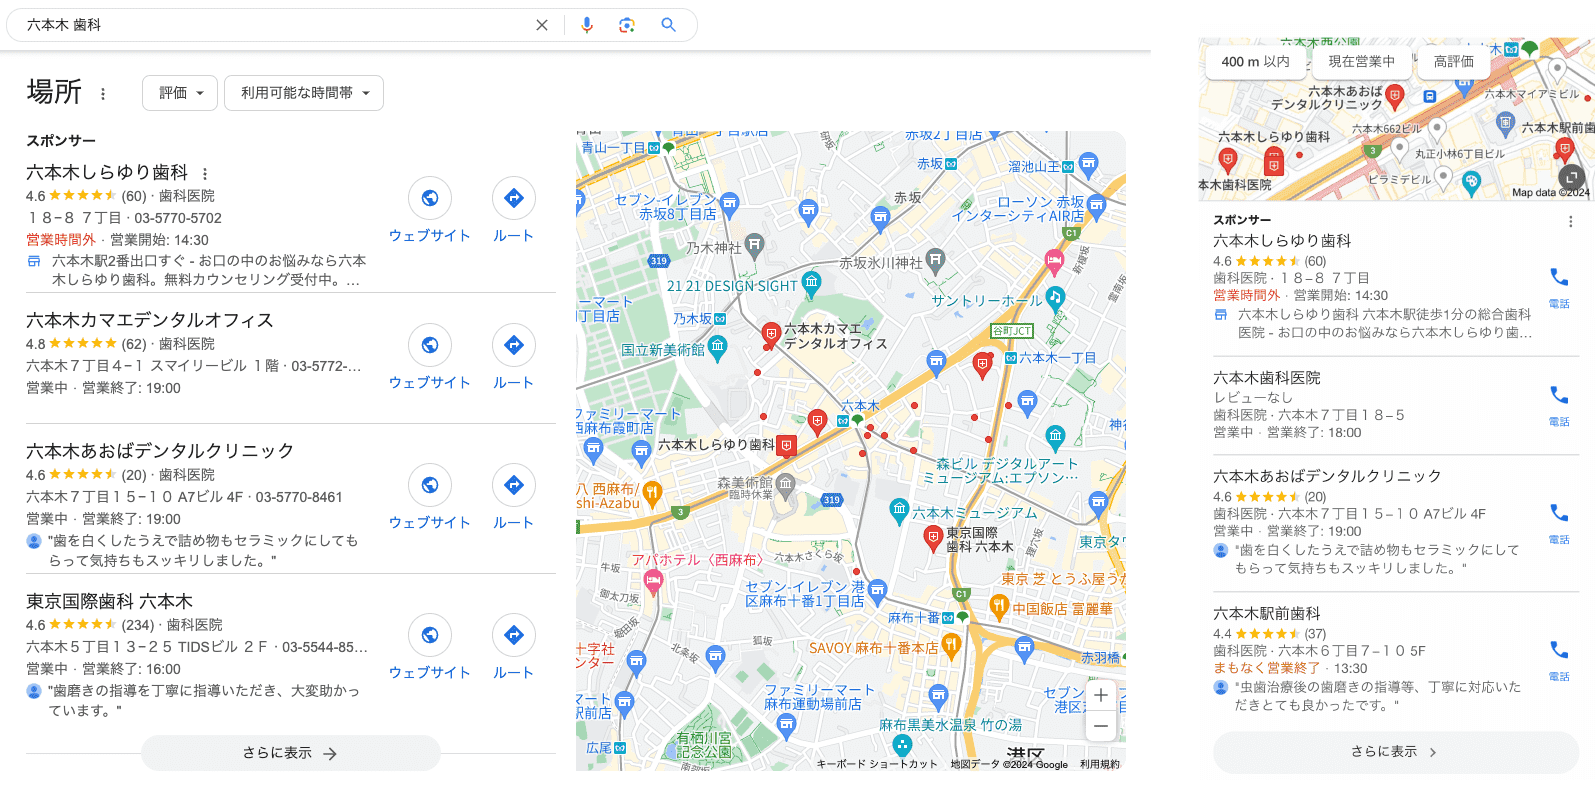The height and width of the screenshot is (797, 1595).
Task: Zoom out the large map
Action: click(1101, 726)
